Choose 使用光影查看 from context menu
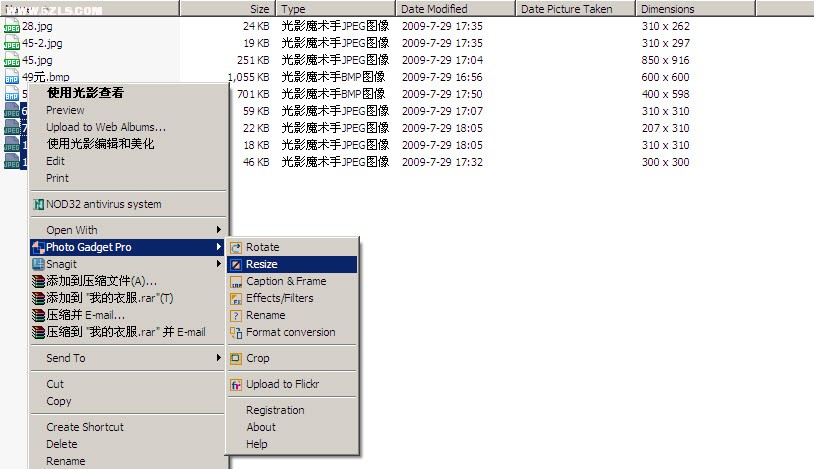Viewport: 814px width, 469px height. [85, 93]
